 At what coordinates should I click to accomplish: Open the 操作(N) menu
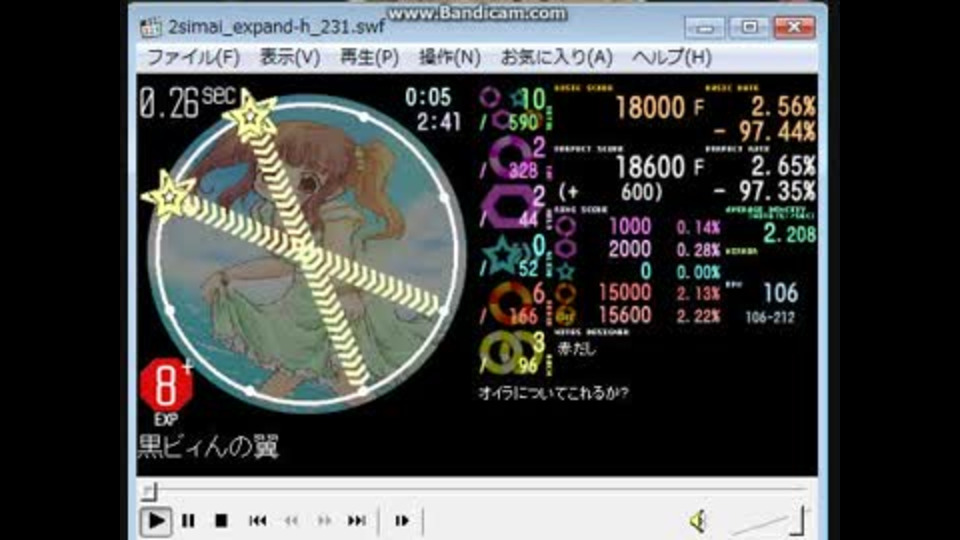[x=449, y=58]
